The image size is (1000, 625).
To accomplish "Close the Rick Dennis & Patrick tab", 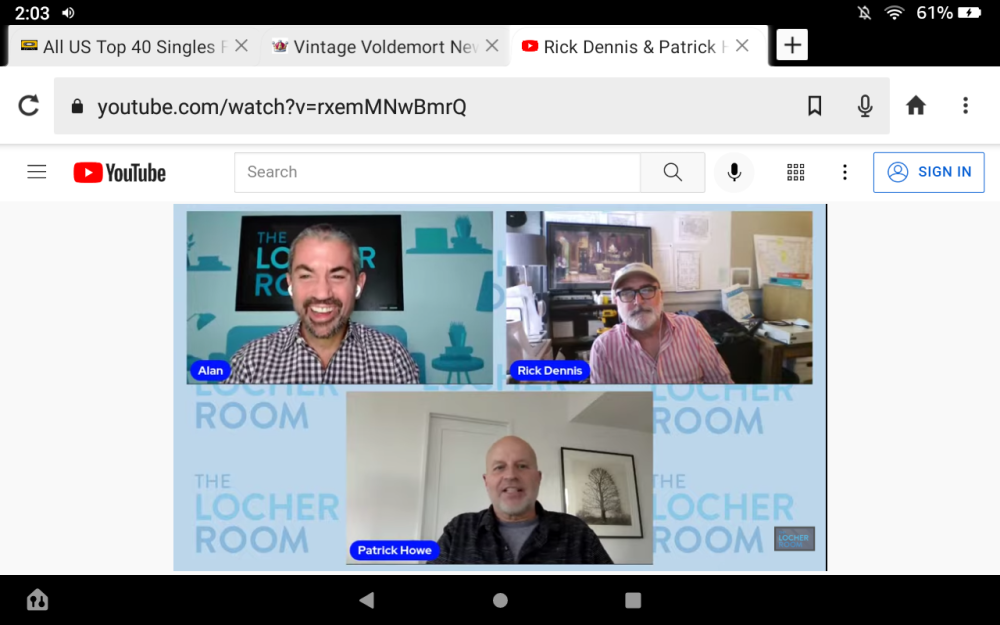I will click(x=742, y=46).
